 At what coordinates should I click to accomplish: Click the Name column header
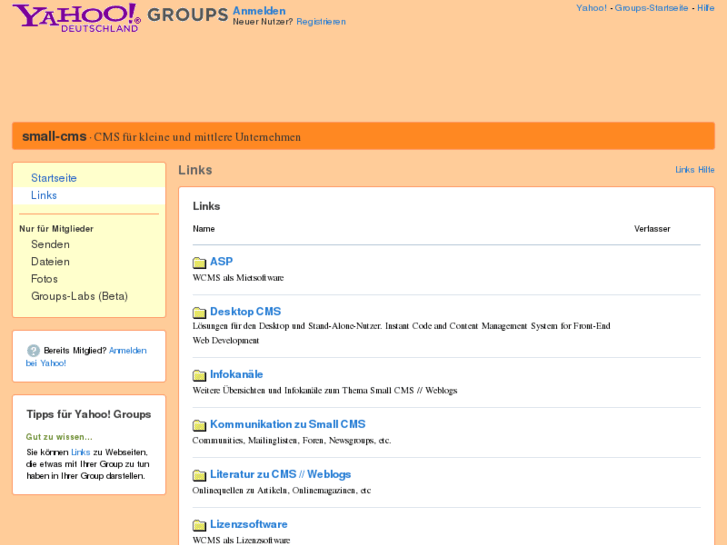click(x=204, y=229)
